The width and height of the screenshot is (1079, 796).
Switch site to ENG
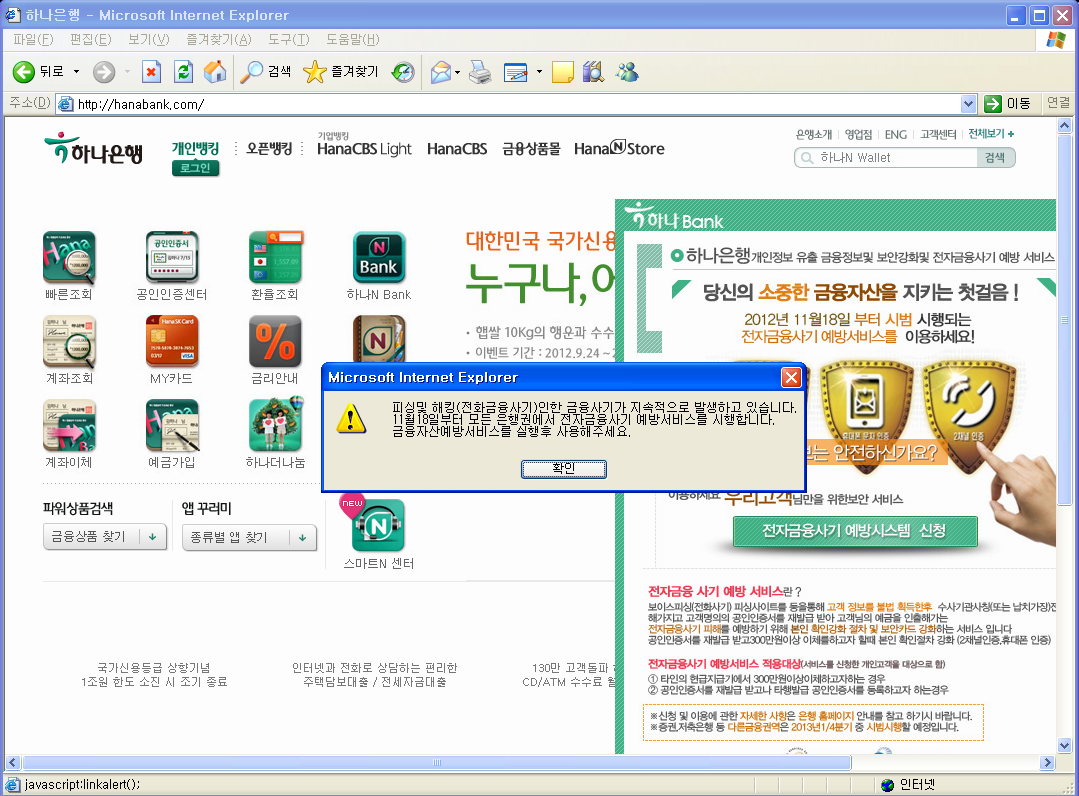click(x=895, y=134)
